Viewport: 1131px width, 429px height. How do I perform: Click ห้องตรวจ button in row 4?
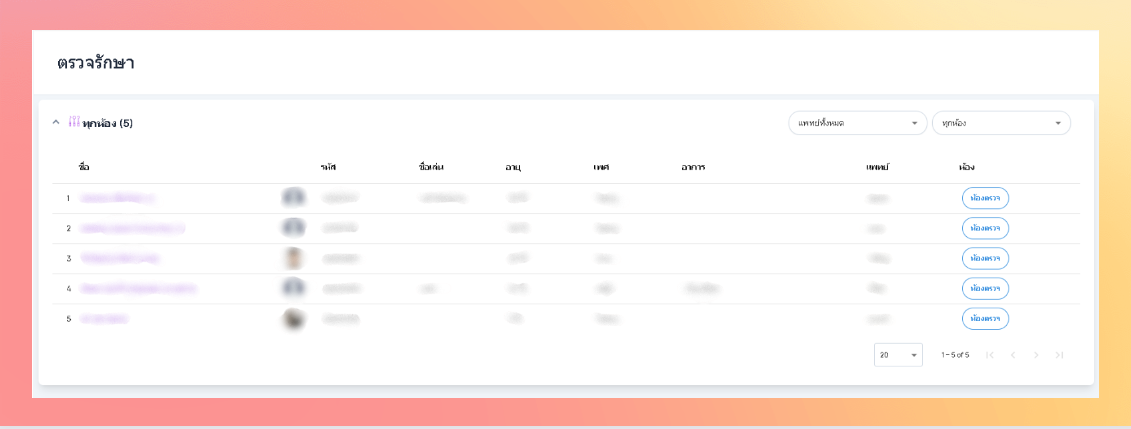pos(985,288)
